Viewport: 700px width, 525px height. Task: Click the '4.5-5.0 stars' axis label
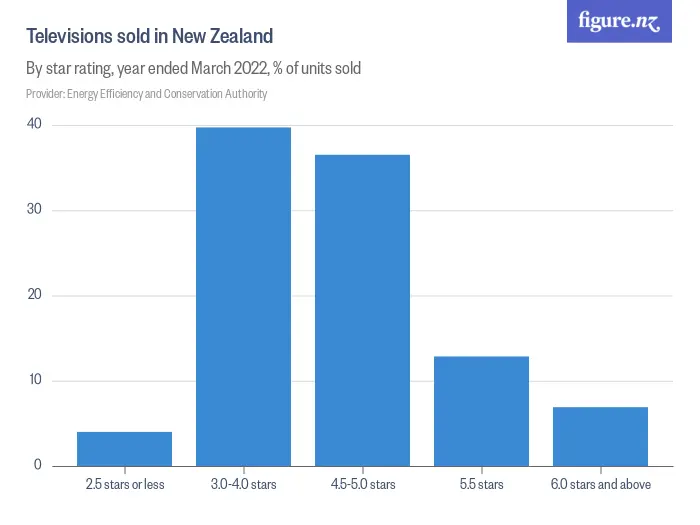tap(362, 485)
